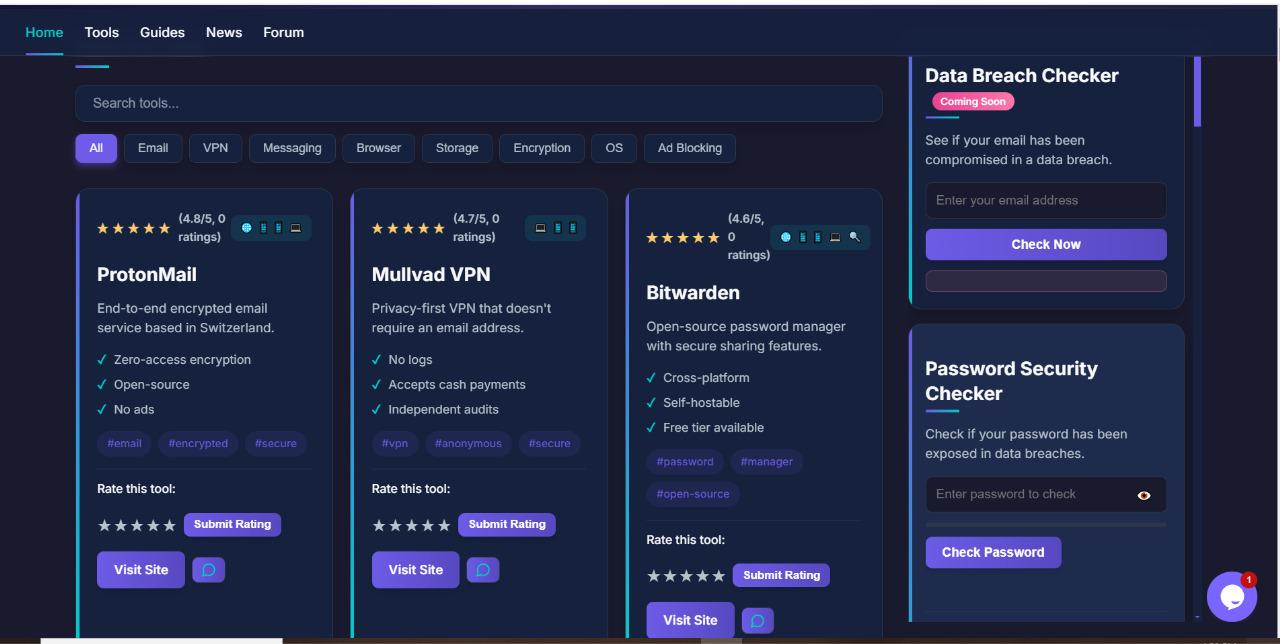Click the laptop platform icon on ProtonMail card
This screenshot has height=644, width=1280.
[x=296, y=228]
